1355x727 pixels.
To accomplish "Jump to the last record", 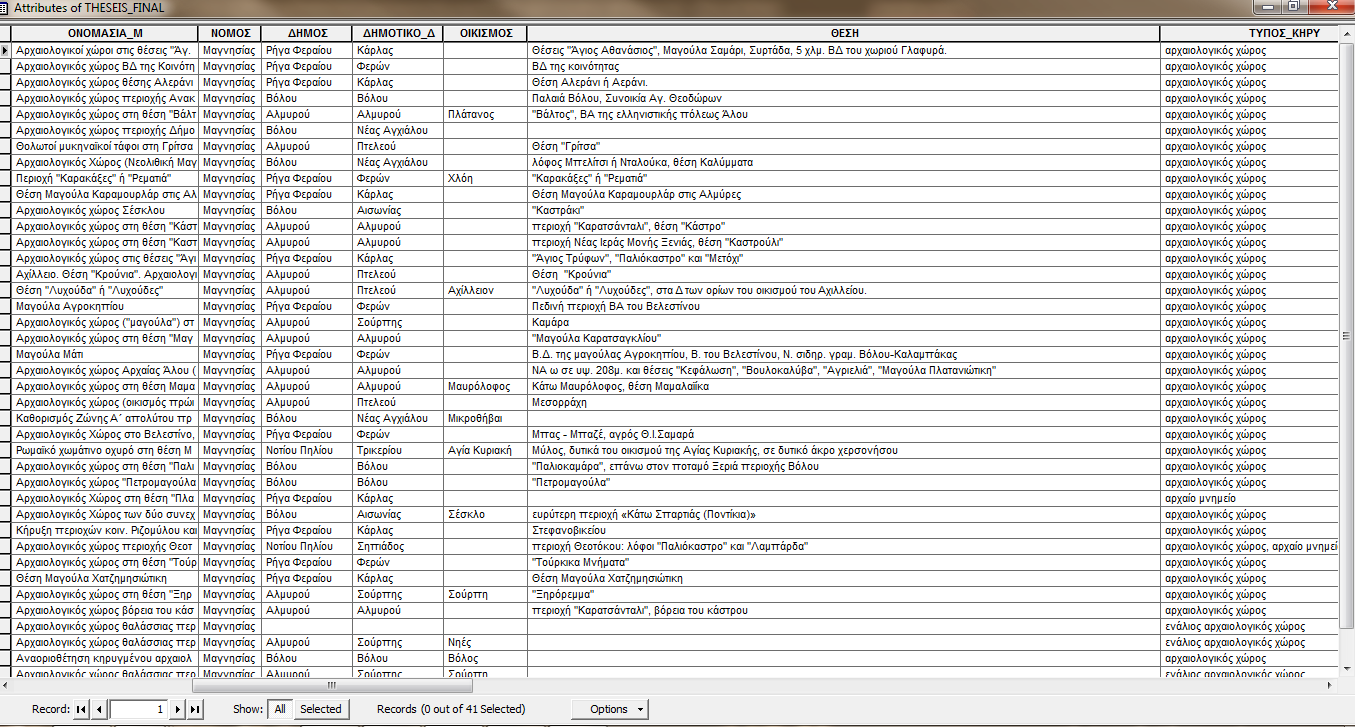I will pyautogui.click(x=195, y=709).
